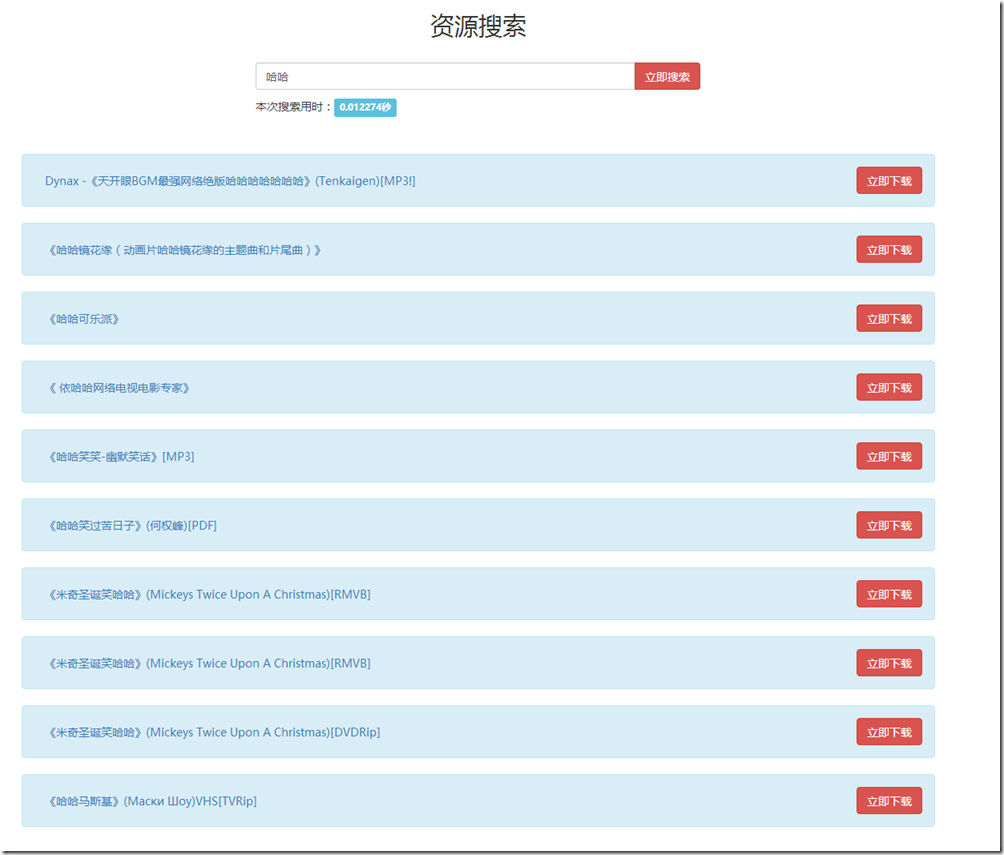
Task: Open the 《哈哈镜花缘（动画片...主题曲和片尾曲）》 title
Action: point(184,250)
